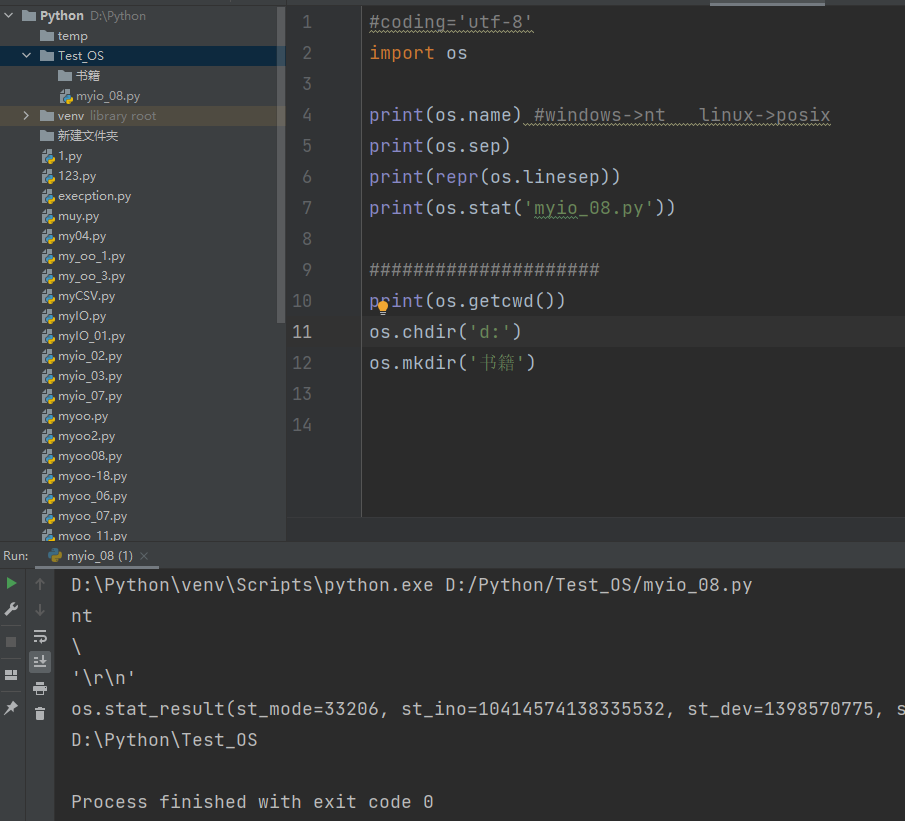Screen dimensions: 905x821
Task: Click the Stop process square icon
Action: [x=11, y=642]
